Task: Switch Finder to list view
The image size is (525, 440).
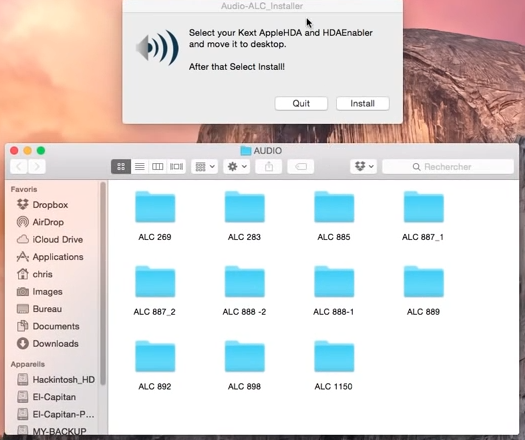Action: 140,166
